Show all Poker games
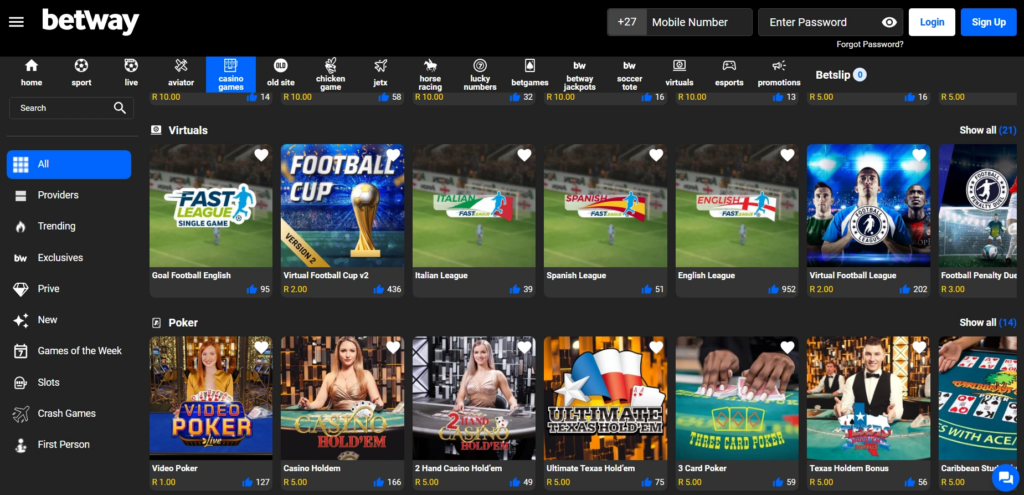The height and width of the screenshot is (495, 1024). pos(987,323)
